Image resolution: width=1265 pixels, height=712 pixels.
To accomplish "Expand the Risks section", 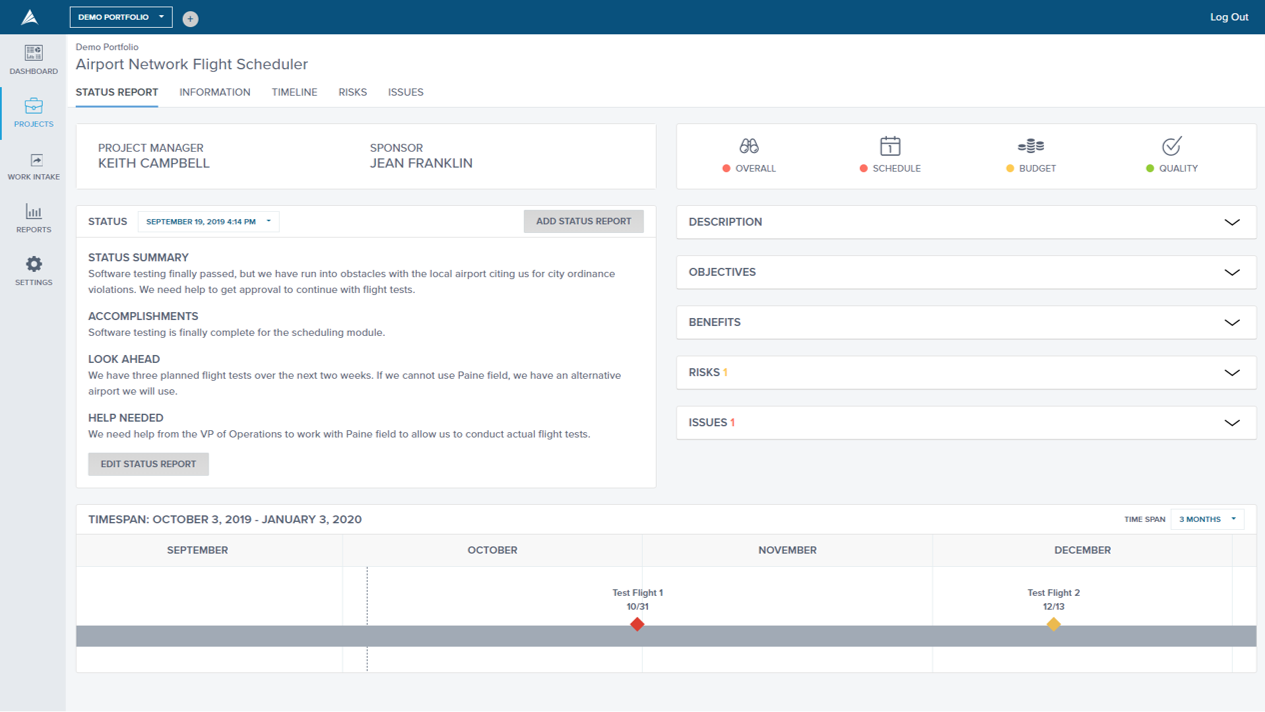I will (x=966, y=372).
